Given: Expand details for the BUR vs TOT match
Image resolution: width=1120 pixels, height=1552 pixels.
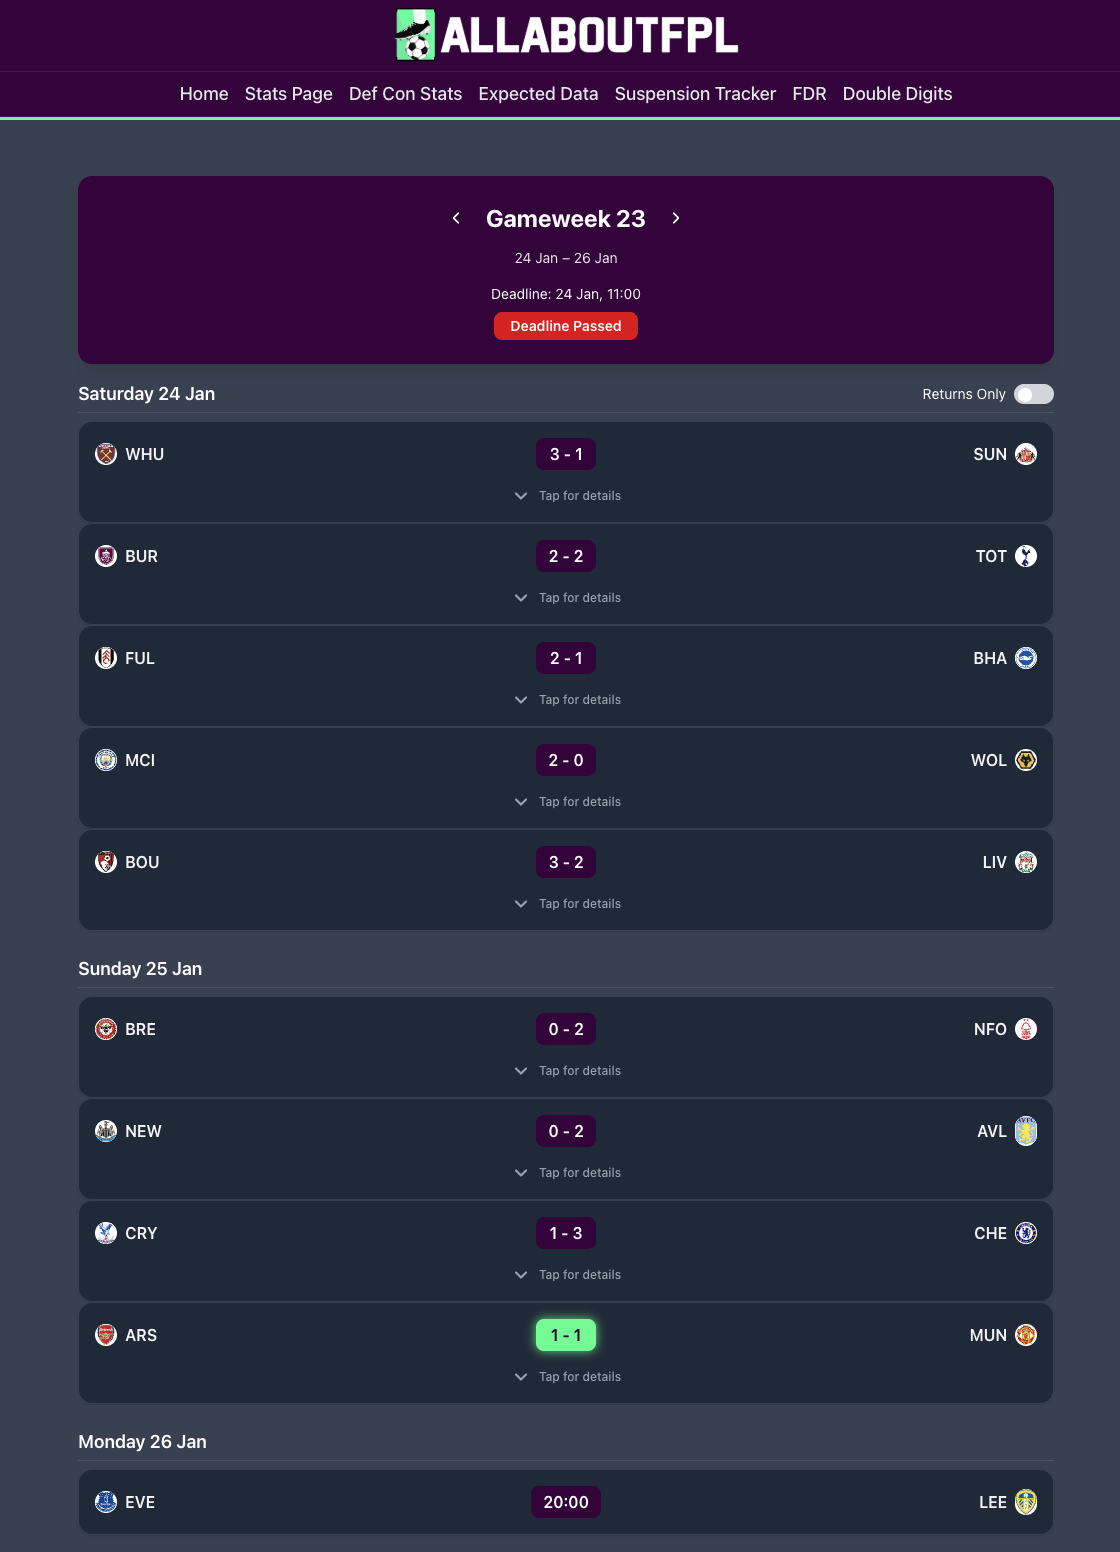Looking at the screenshot, I should click(566, 597).
